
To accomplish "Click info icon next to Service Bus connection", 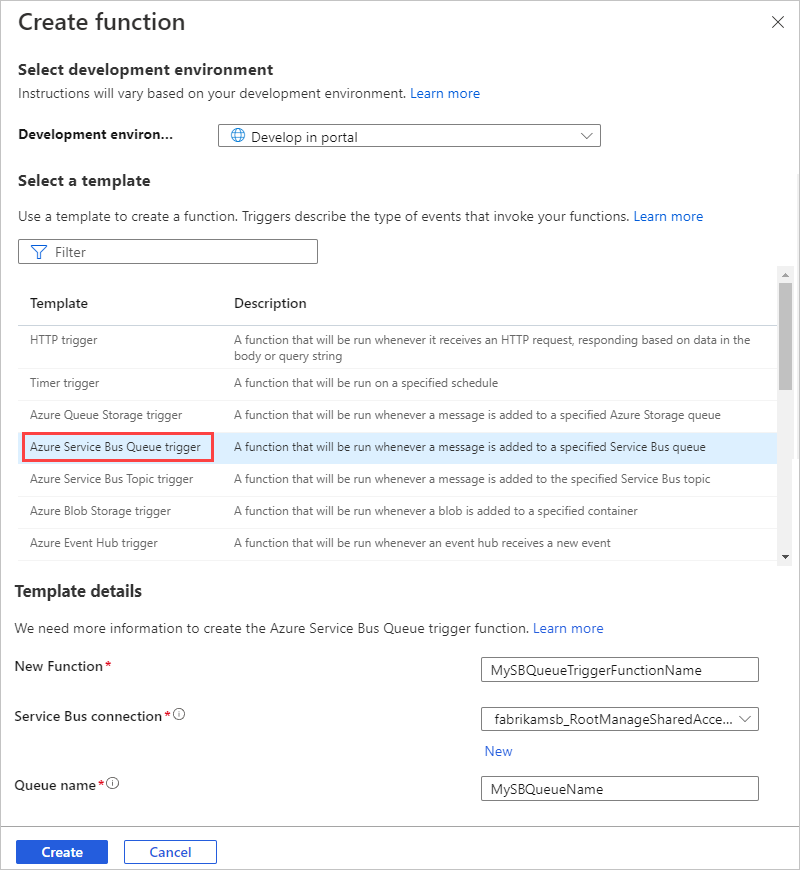I will pyautogui.click(x=179, y=715).
